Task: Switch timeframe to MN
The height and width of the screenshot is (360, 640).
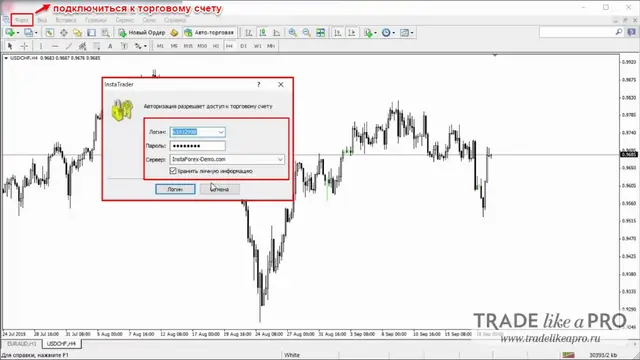Action: click(271, 46)
